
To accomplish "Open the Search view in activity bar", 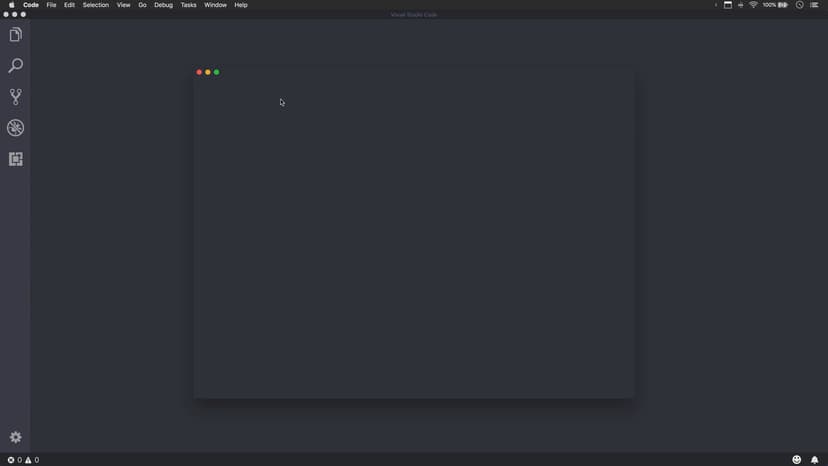I will click(x=15, y=66).
